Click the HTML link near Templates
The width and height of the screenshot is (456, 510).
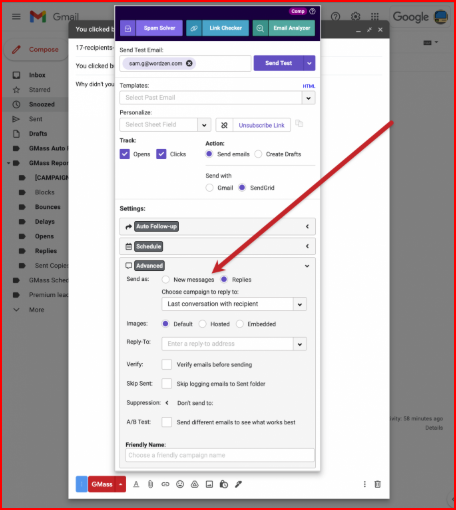[309, 86]
